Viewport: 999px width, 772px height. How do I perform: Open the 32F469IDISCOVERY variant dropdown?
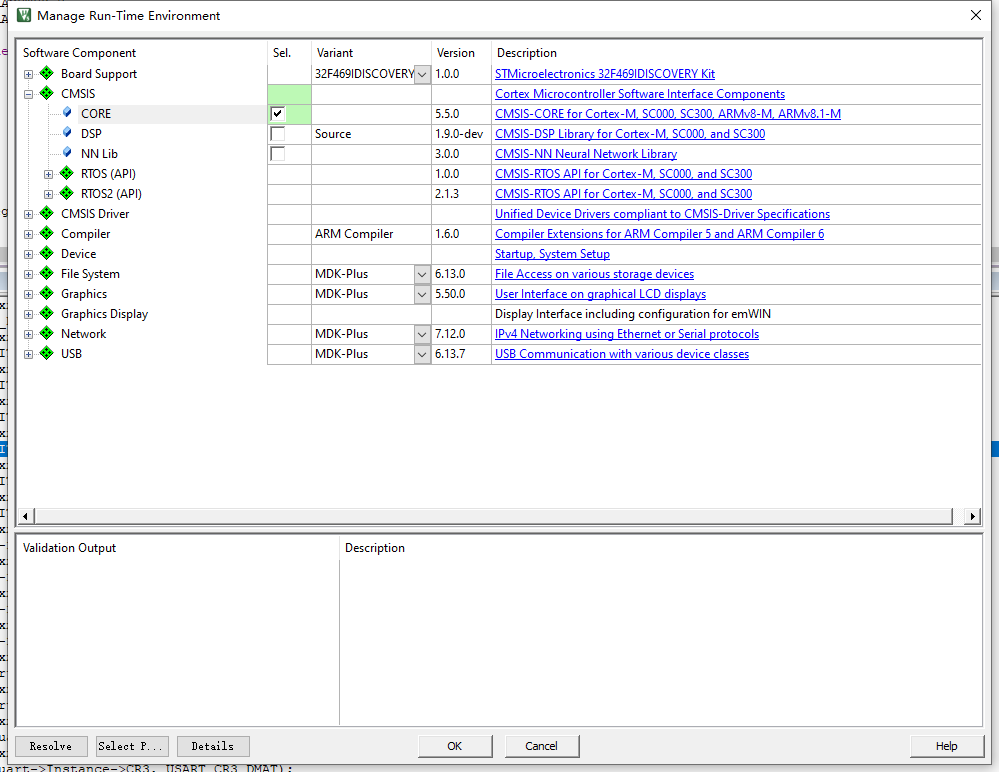point(421,73)
